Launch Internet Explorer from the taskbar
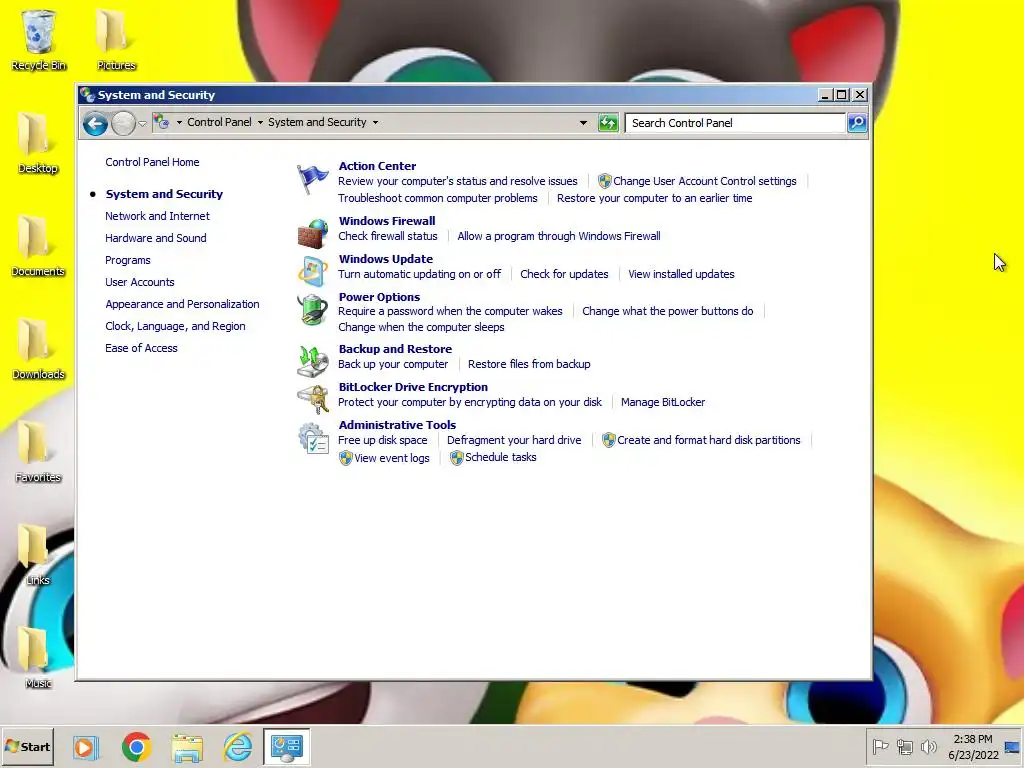Viewport: 1024px width, 768px height. [x=237, y=747]
